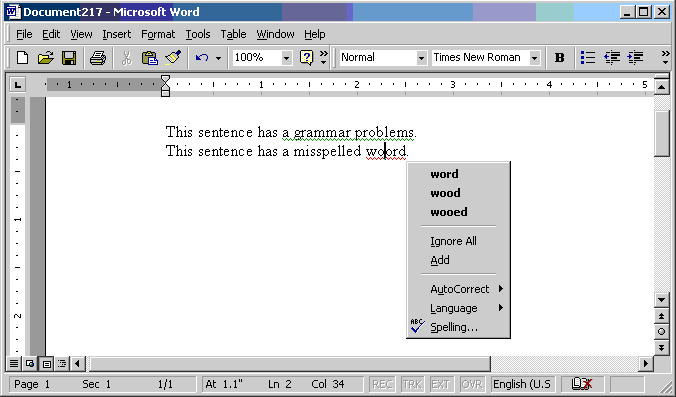676x397 pixels.
Task: Toggle REC macro recording indicator
Action: pyautogui.click(x=382, y=384)
